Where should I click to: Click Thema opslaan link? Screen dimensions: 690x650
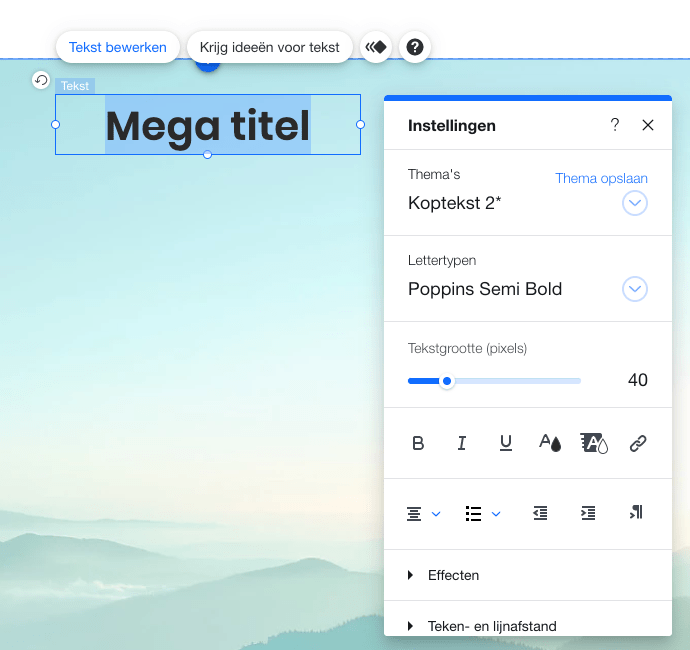coord(601,178)
